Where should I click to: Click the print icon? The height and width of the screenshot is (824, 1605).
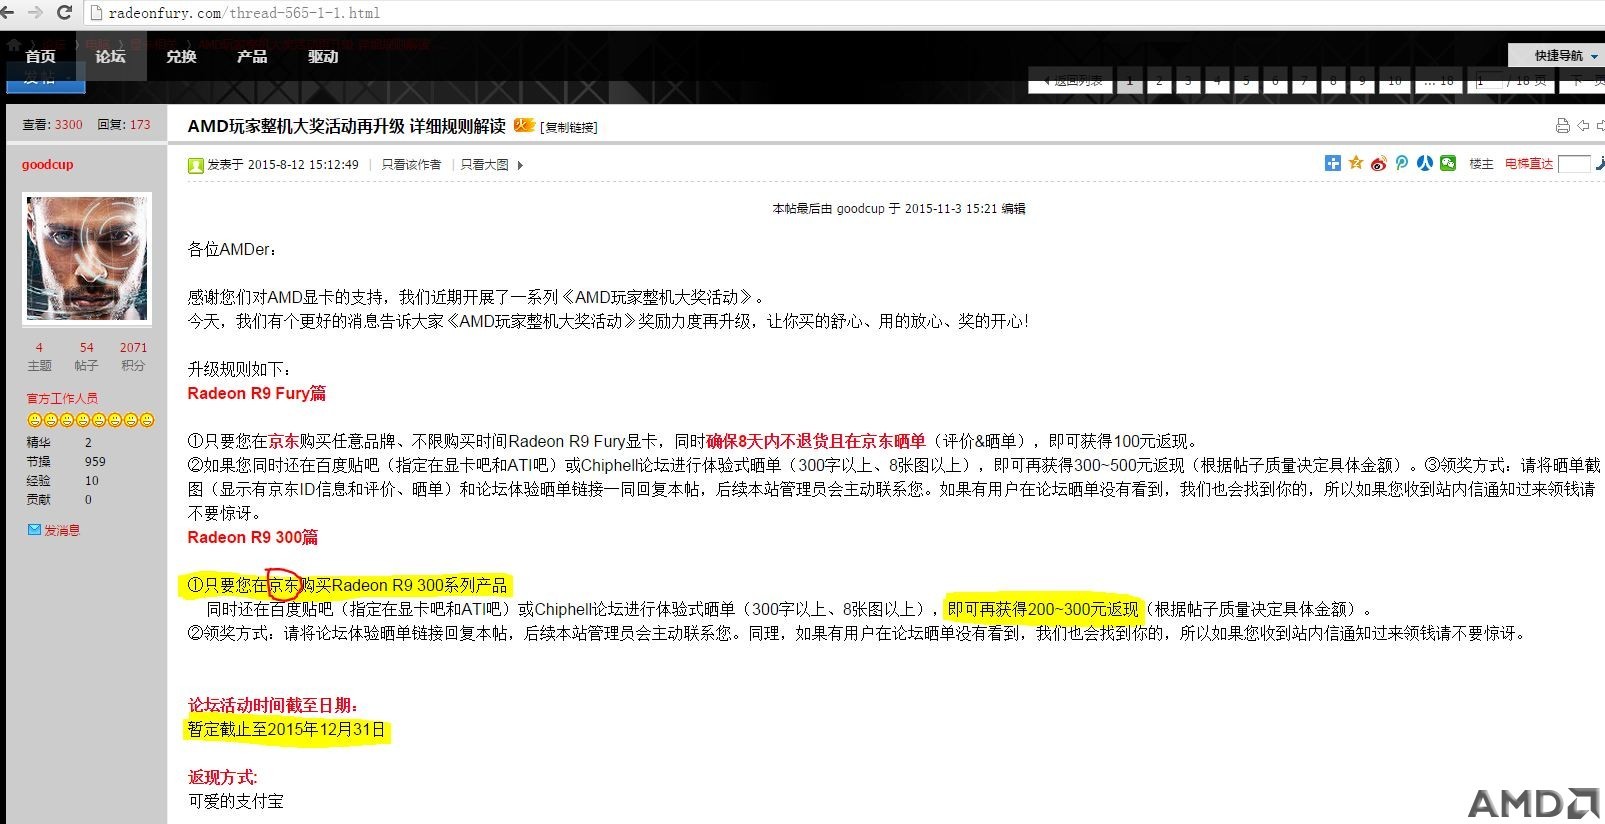click(1562, 125)
